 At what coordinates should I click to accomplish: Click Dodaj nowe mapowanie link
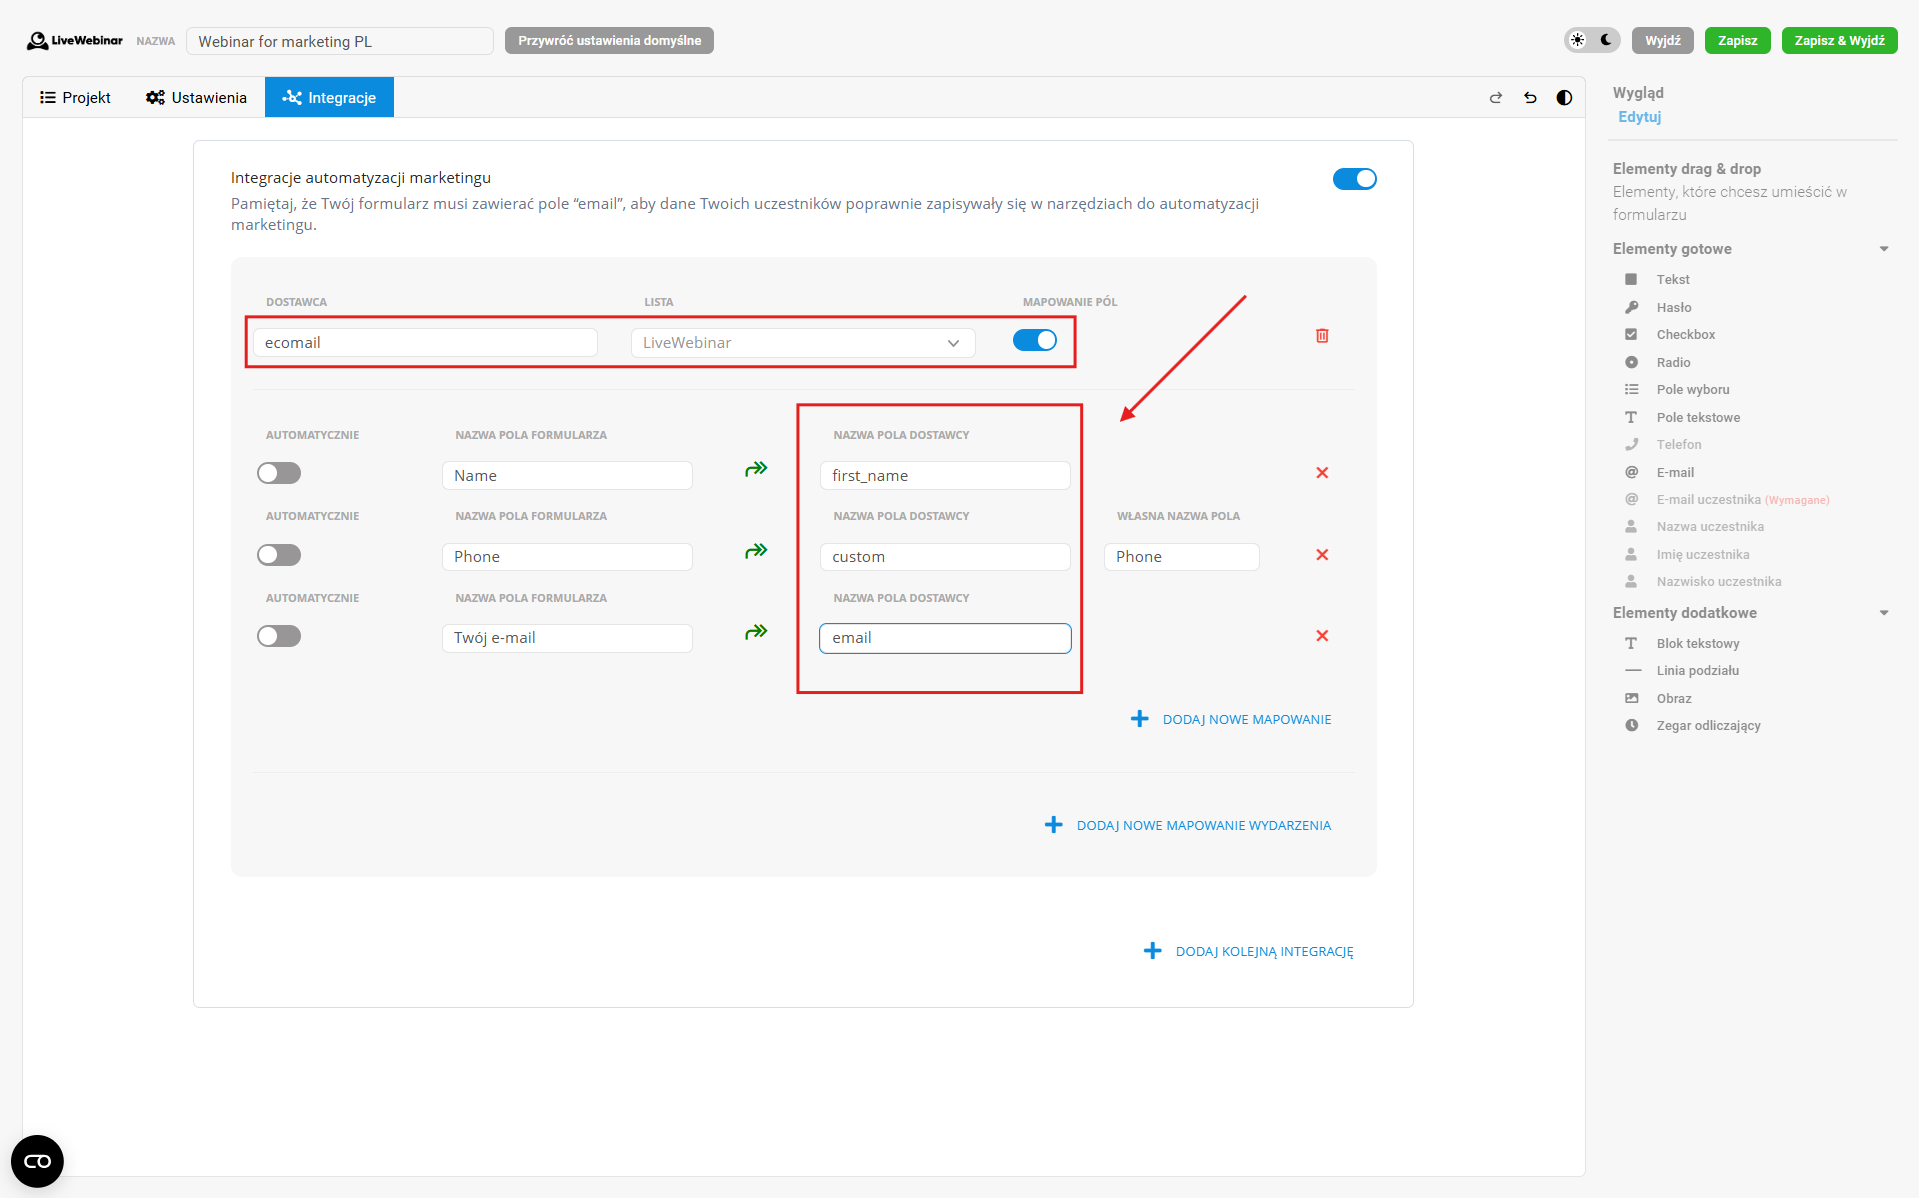coord(1246,719)
